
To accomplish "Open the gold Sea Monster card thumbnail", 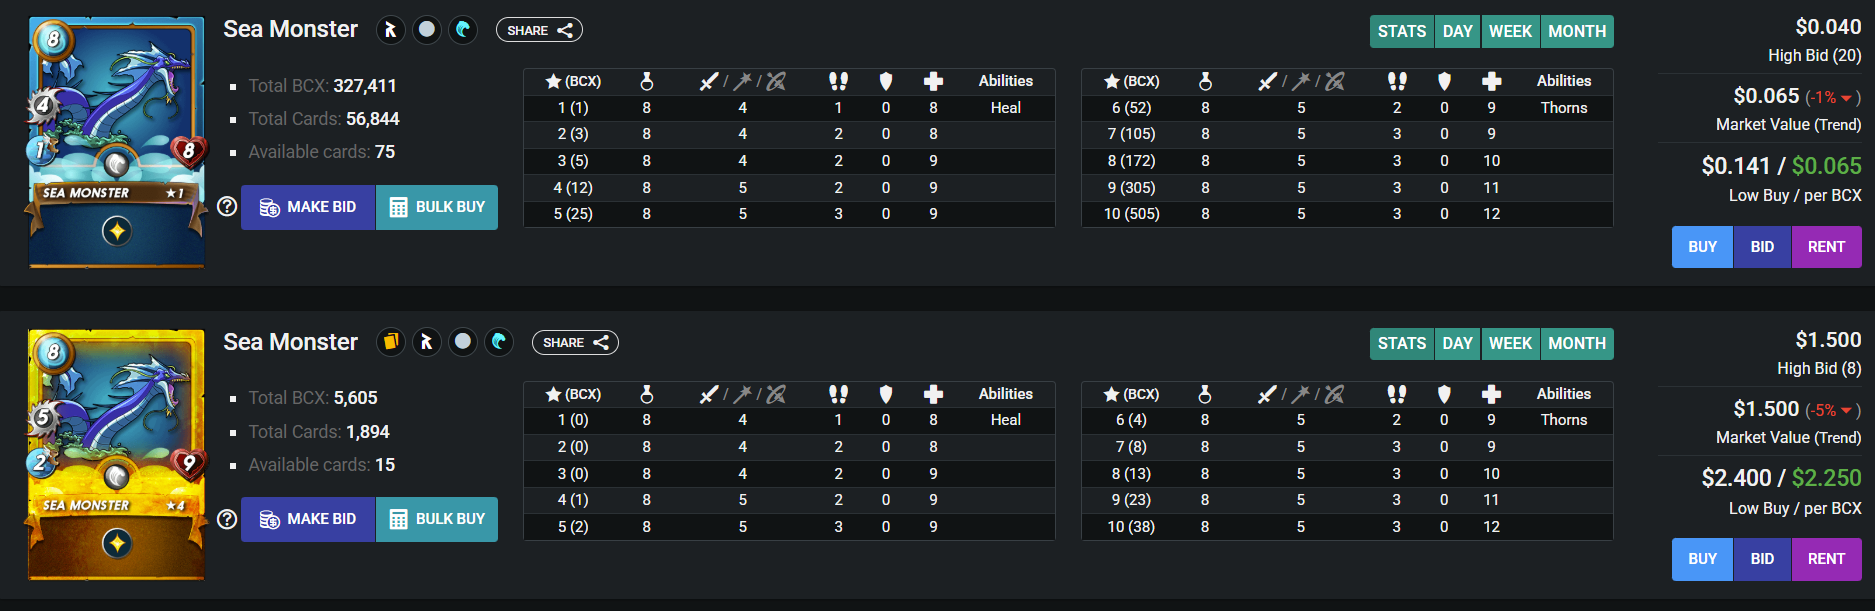I will (116, 455).
